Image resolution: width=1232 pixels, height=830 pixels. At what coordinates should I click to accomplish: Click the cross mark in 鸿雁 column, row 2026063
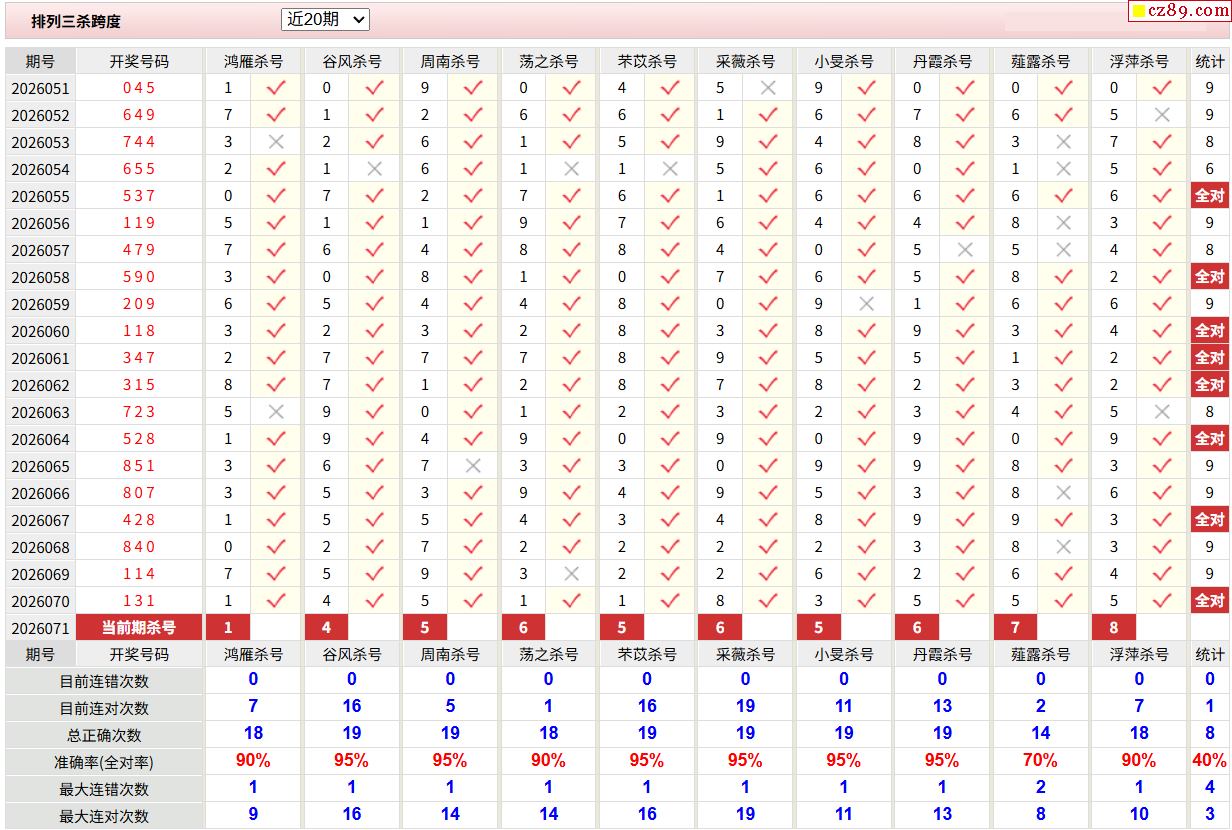pyautogui.click(x=276, y=412)
